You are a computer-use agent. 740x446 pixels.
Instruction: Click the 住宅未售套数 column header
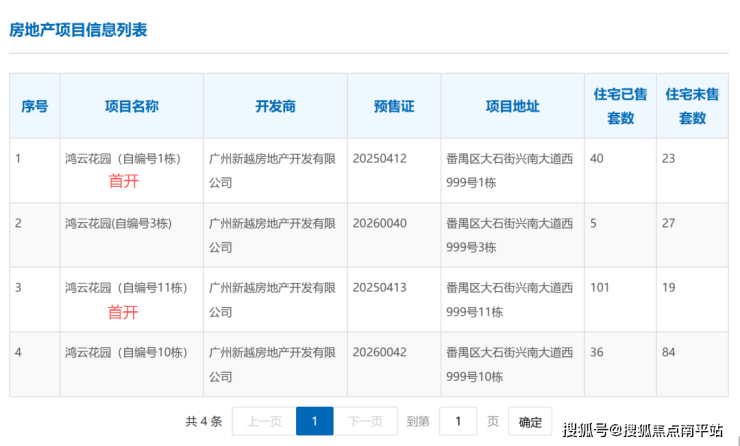[692, 106]
